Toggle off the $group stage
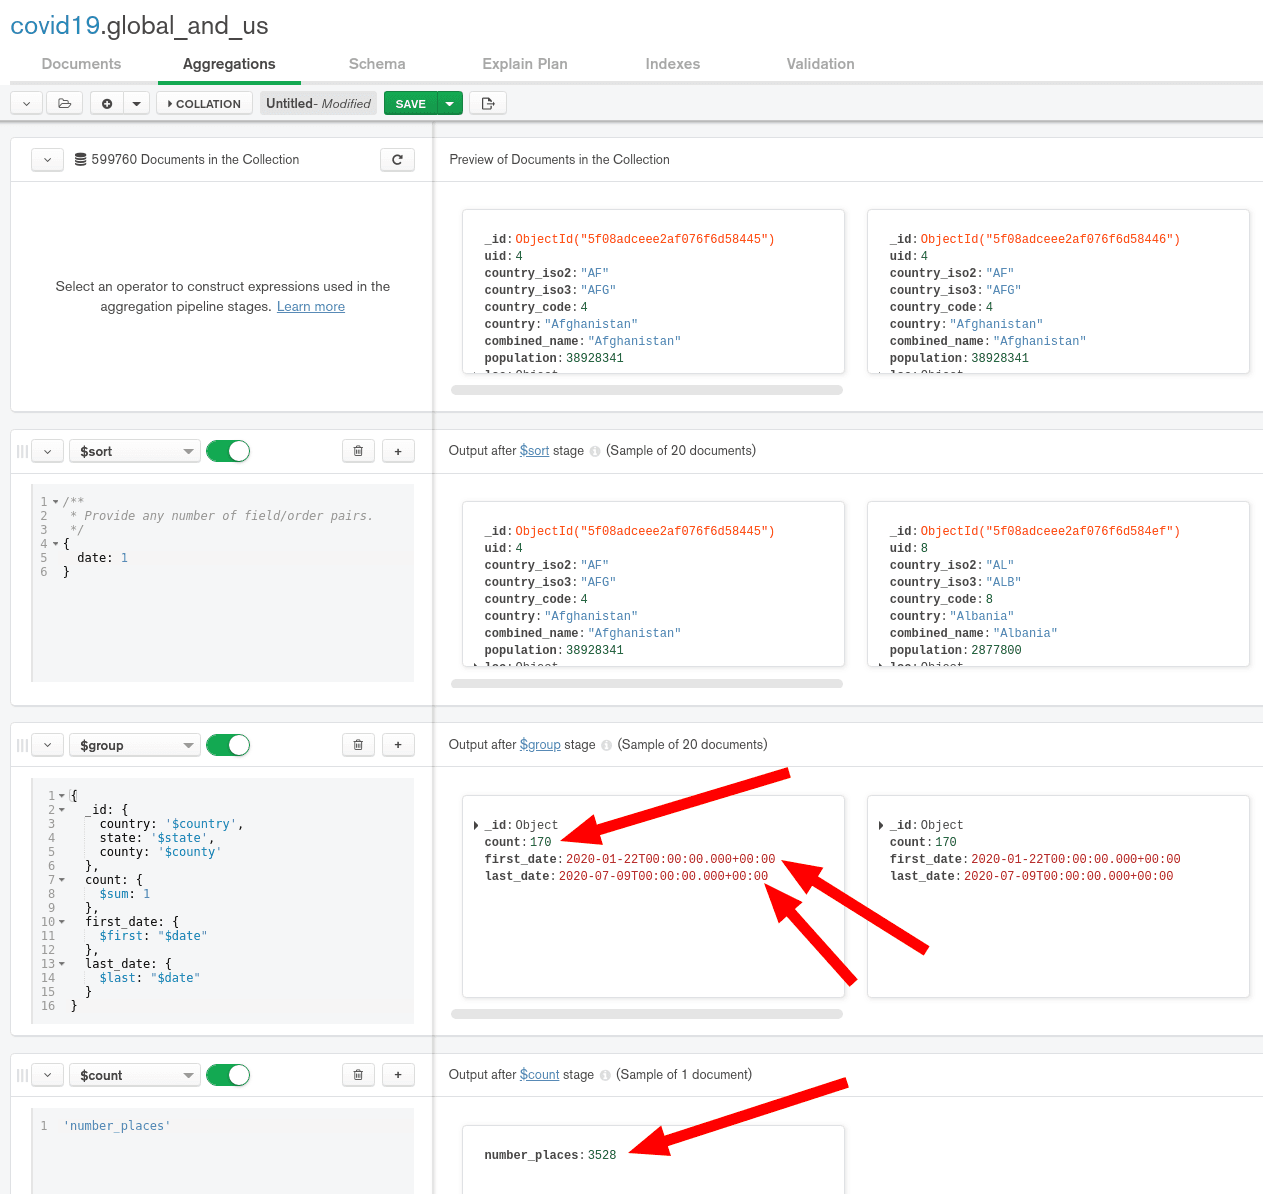Viewport: 1263px width, 1194px height. point(228,745)
